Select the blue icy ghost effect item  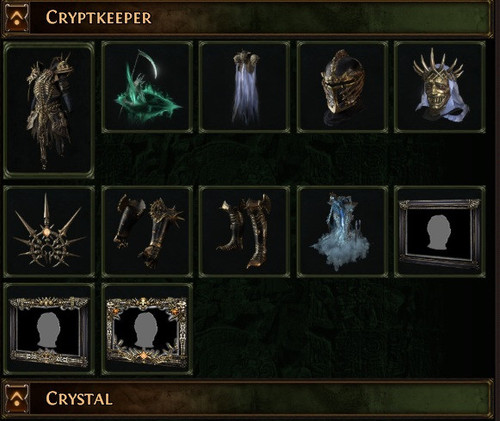tap(342, 232)
